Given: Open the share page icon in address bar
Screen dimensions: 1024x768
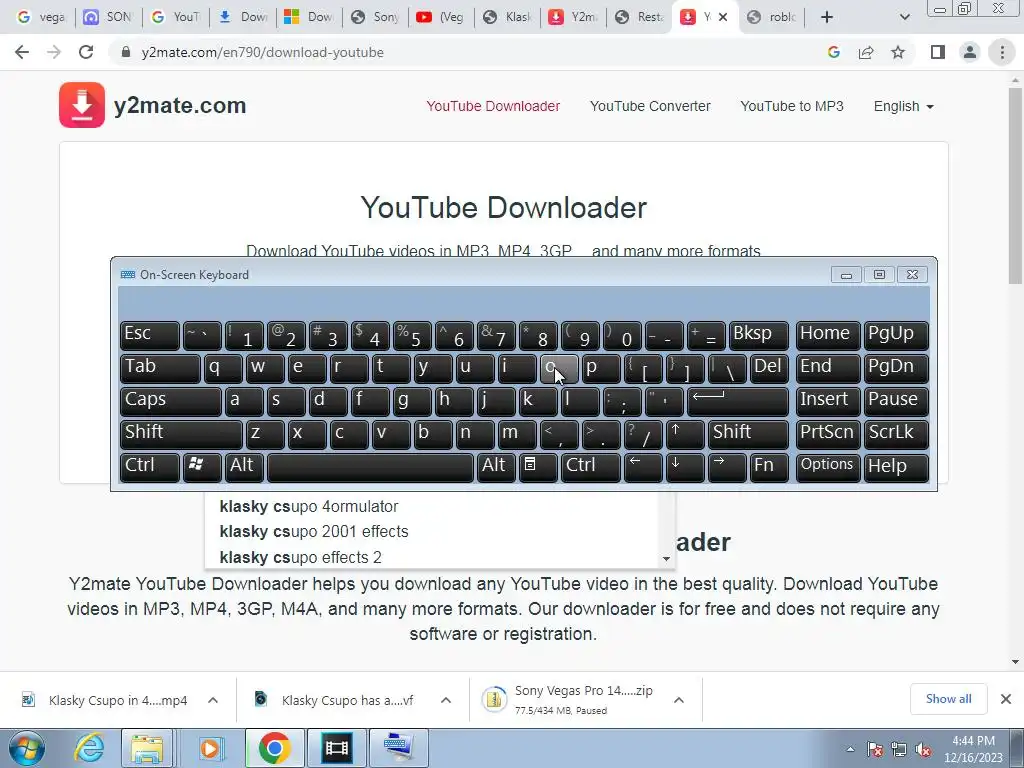Looking at the screenshot, I should pyautogui.click(x=866, y=52).
